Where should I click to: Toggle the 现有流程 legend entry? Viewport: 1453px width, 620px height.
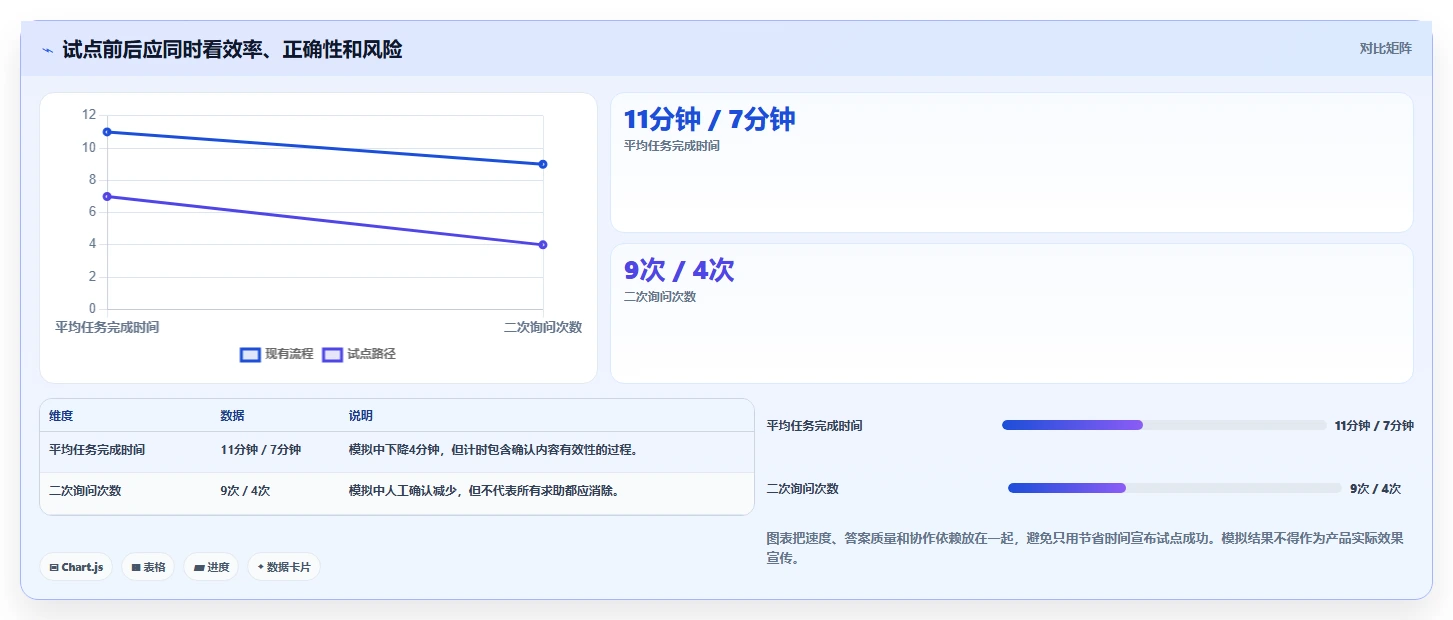pos(277,354)
